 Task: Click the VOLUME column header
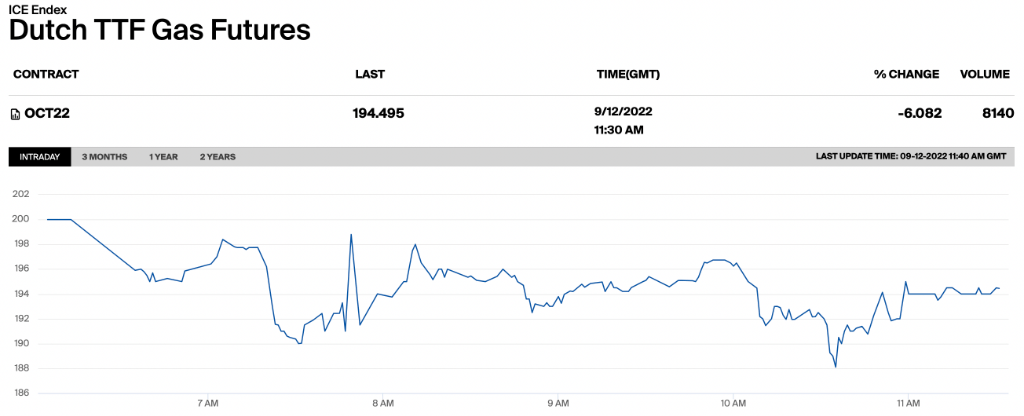click(987, 74)
